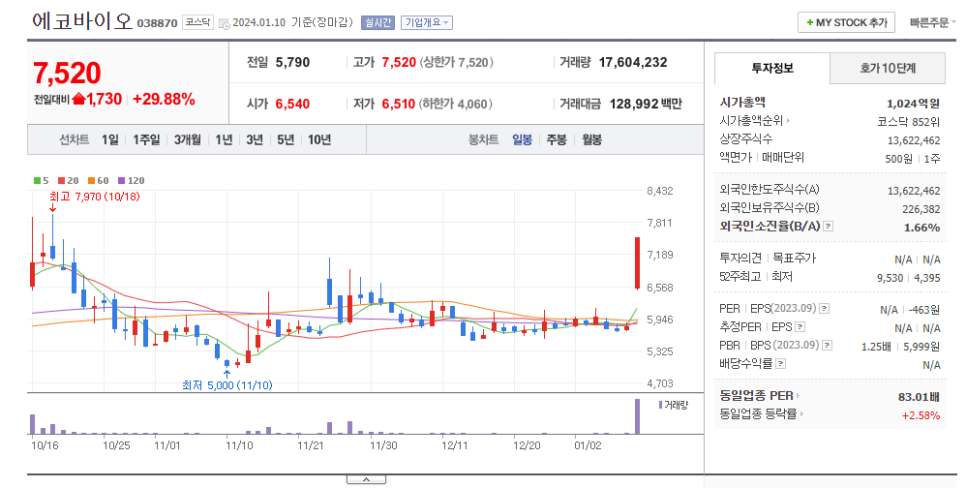This screenshot has width=966, height=488.
Task: Click the 외국인소진율 value 1.66%
Action: pyautogui.click(x=922, y=227)
